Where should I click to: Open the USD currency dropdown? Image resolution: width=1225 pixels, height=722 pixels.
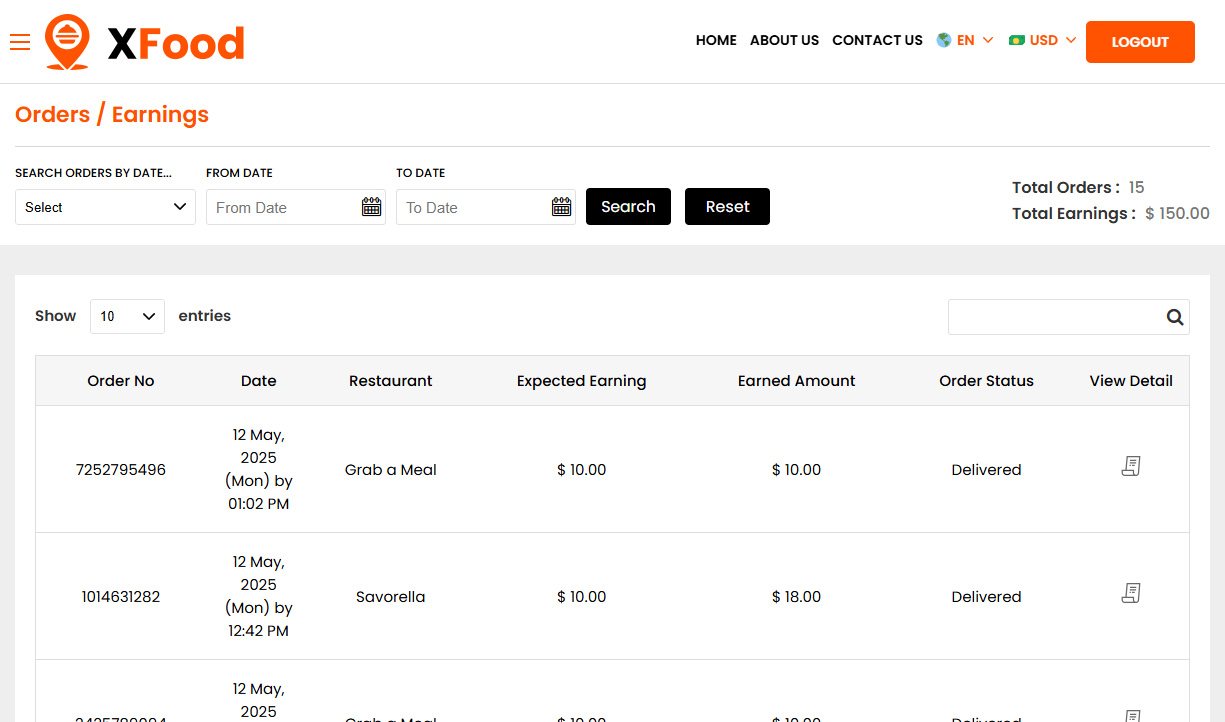click(x=1043, y=40)
